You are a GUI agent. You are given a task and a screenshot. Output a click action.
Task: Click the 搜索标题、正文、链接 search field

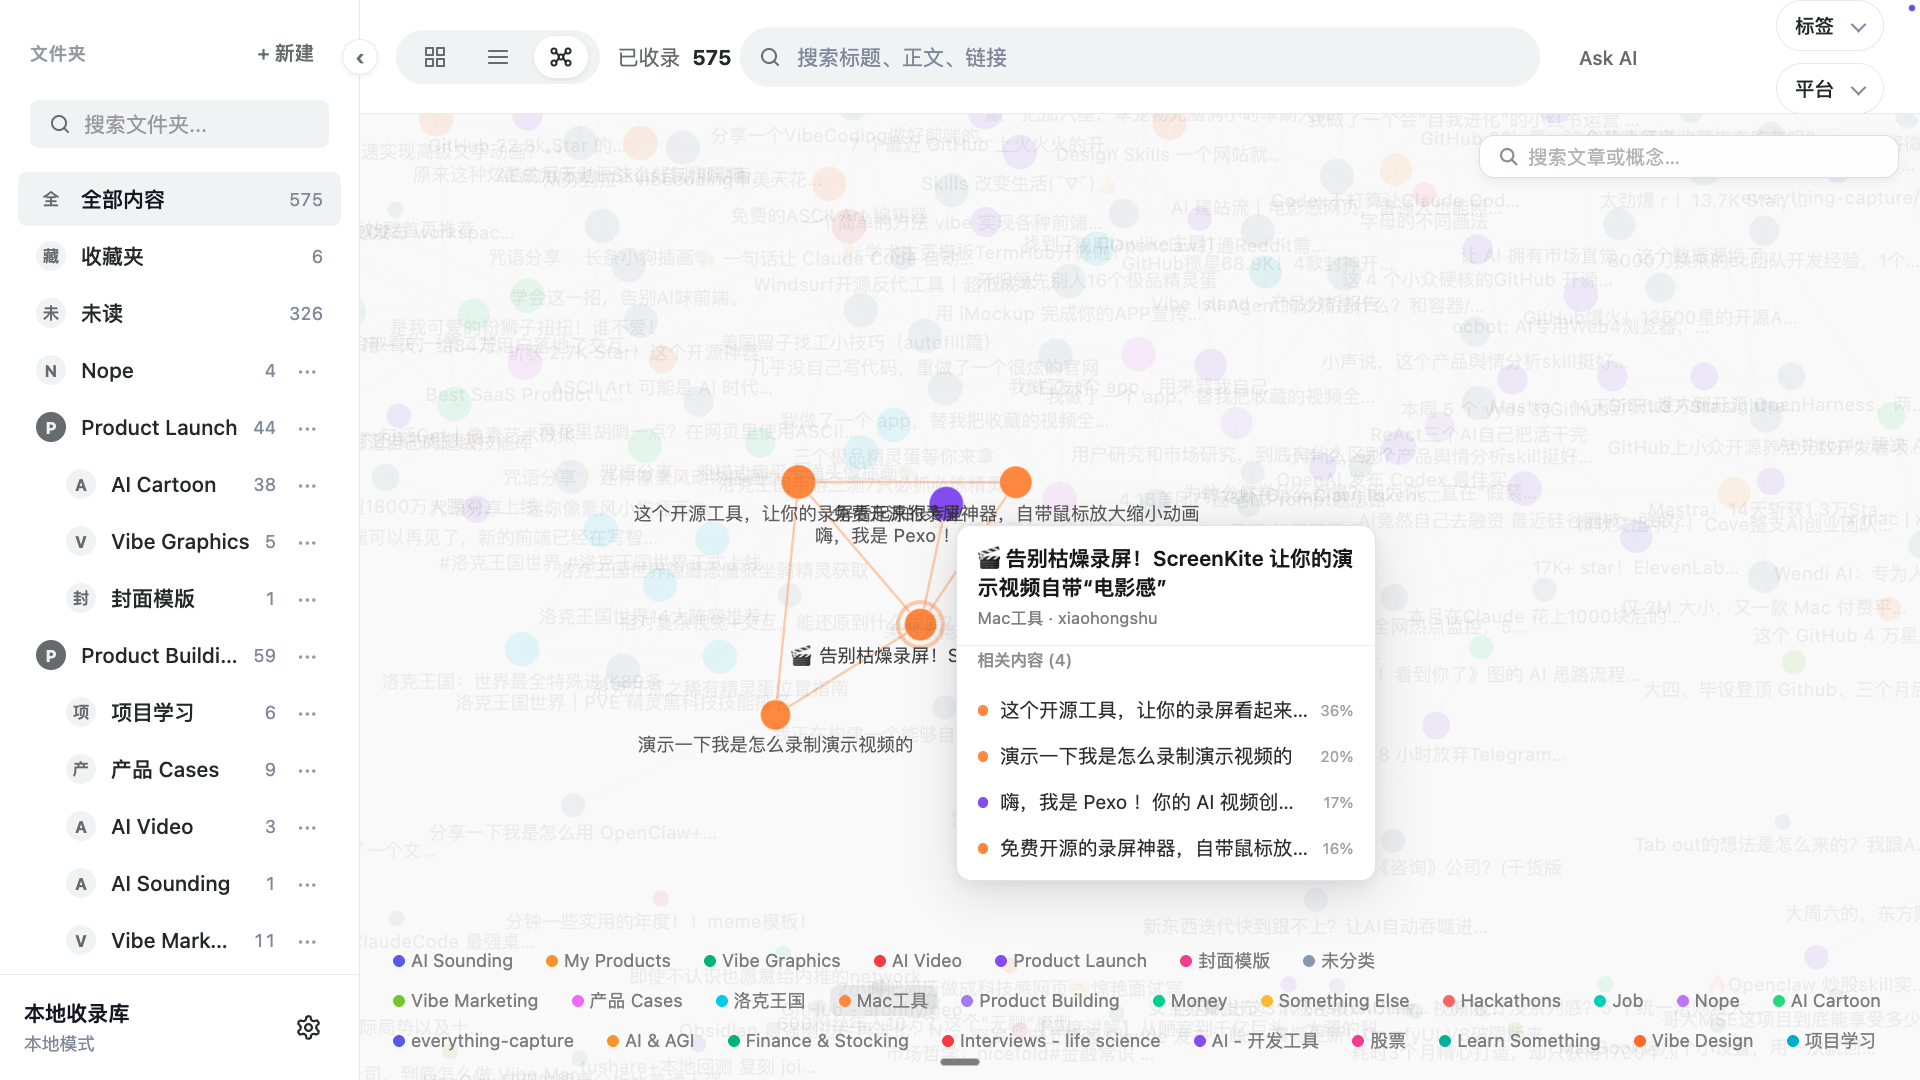[1140, 57]
